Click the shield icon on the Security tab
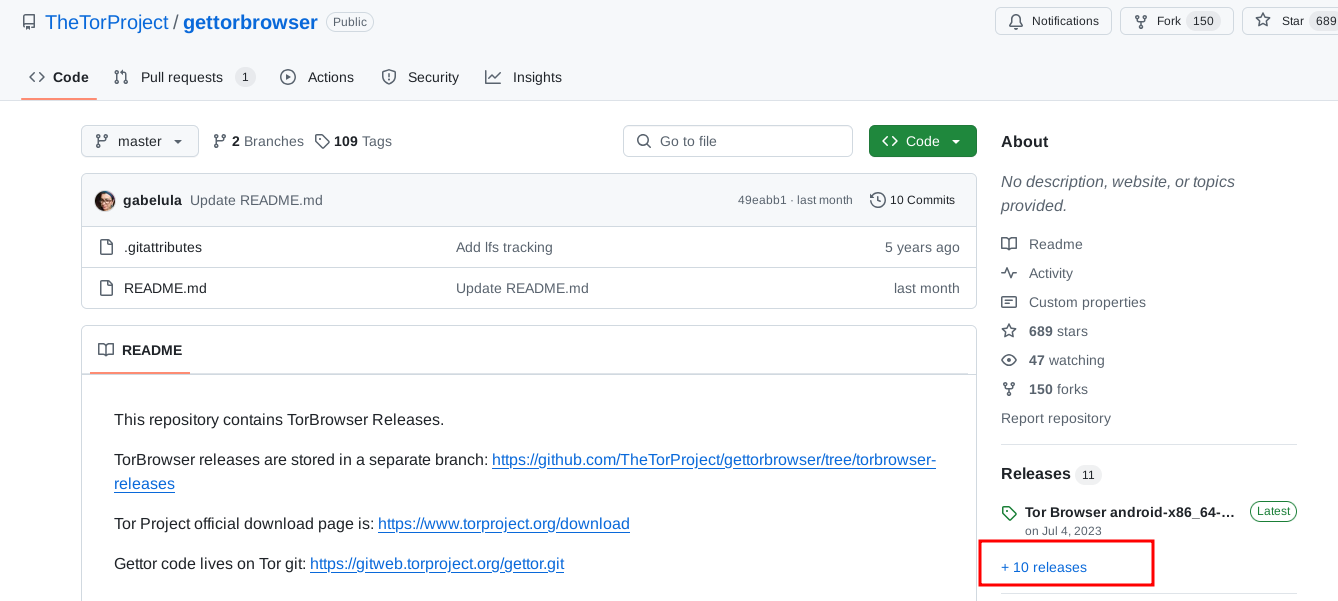The image size is (1338, 601). (389, 77)
